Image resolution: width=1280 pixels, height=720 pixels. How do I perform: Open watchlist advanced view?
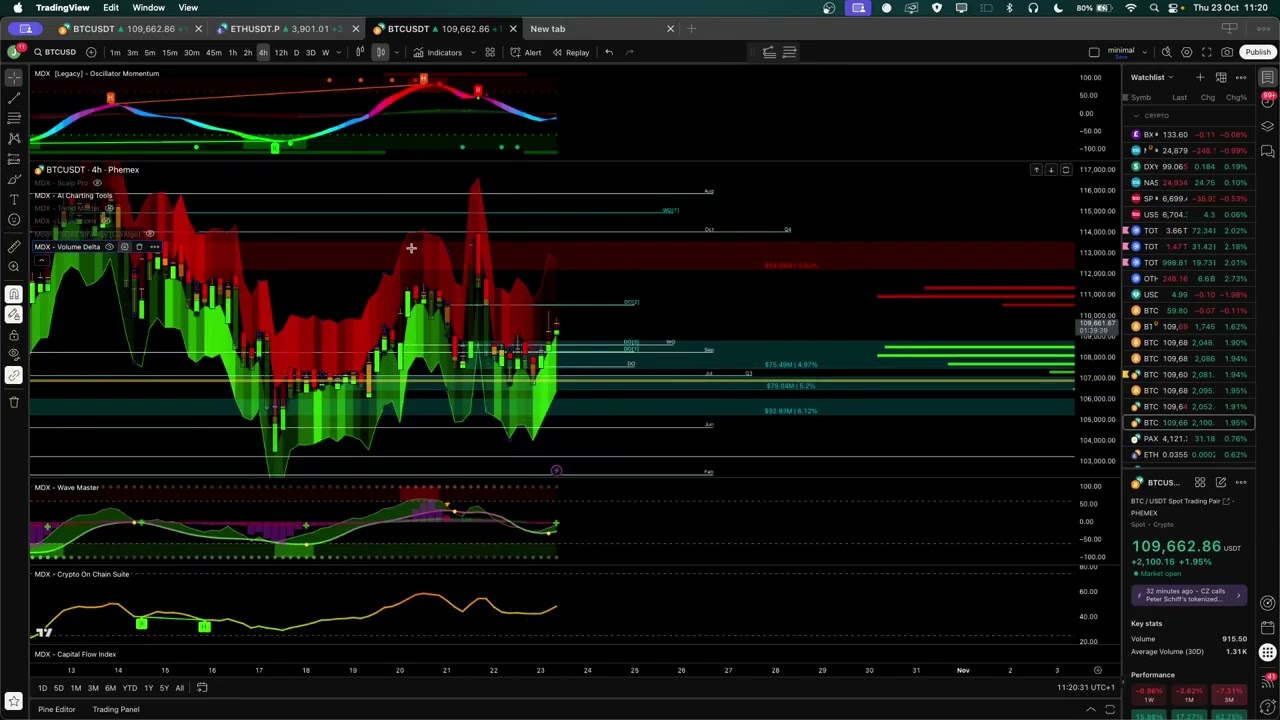point(1221,77)
